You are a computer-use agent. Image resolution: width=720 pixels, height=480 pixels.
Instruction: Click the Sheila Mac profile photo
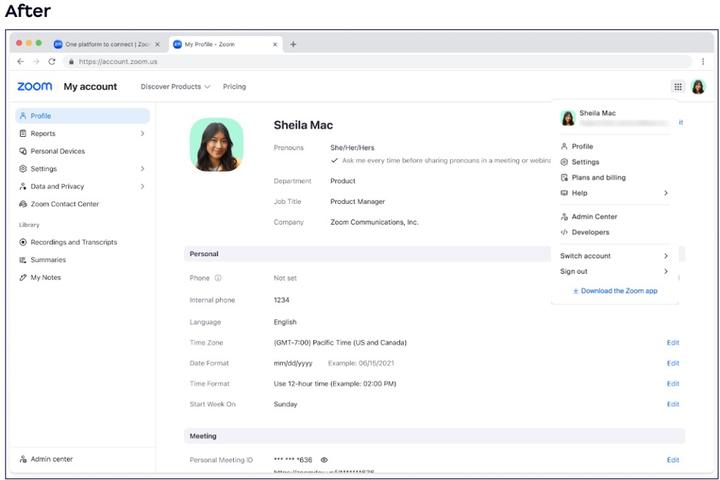(217, 145)
